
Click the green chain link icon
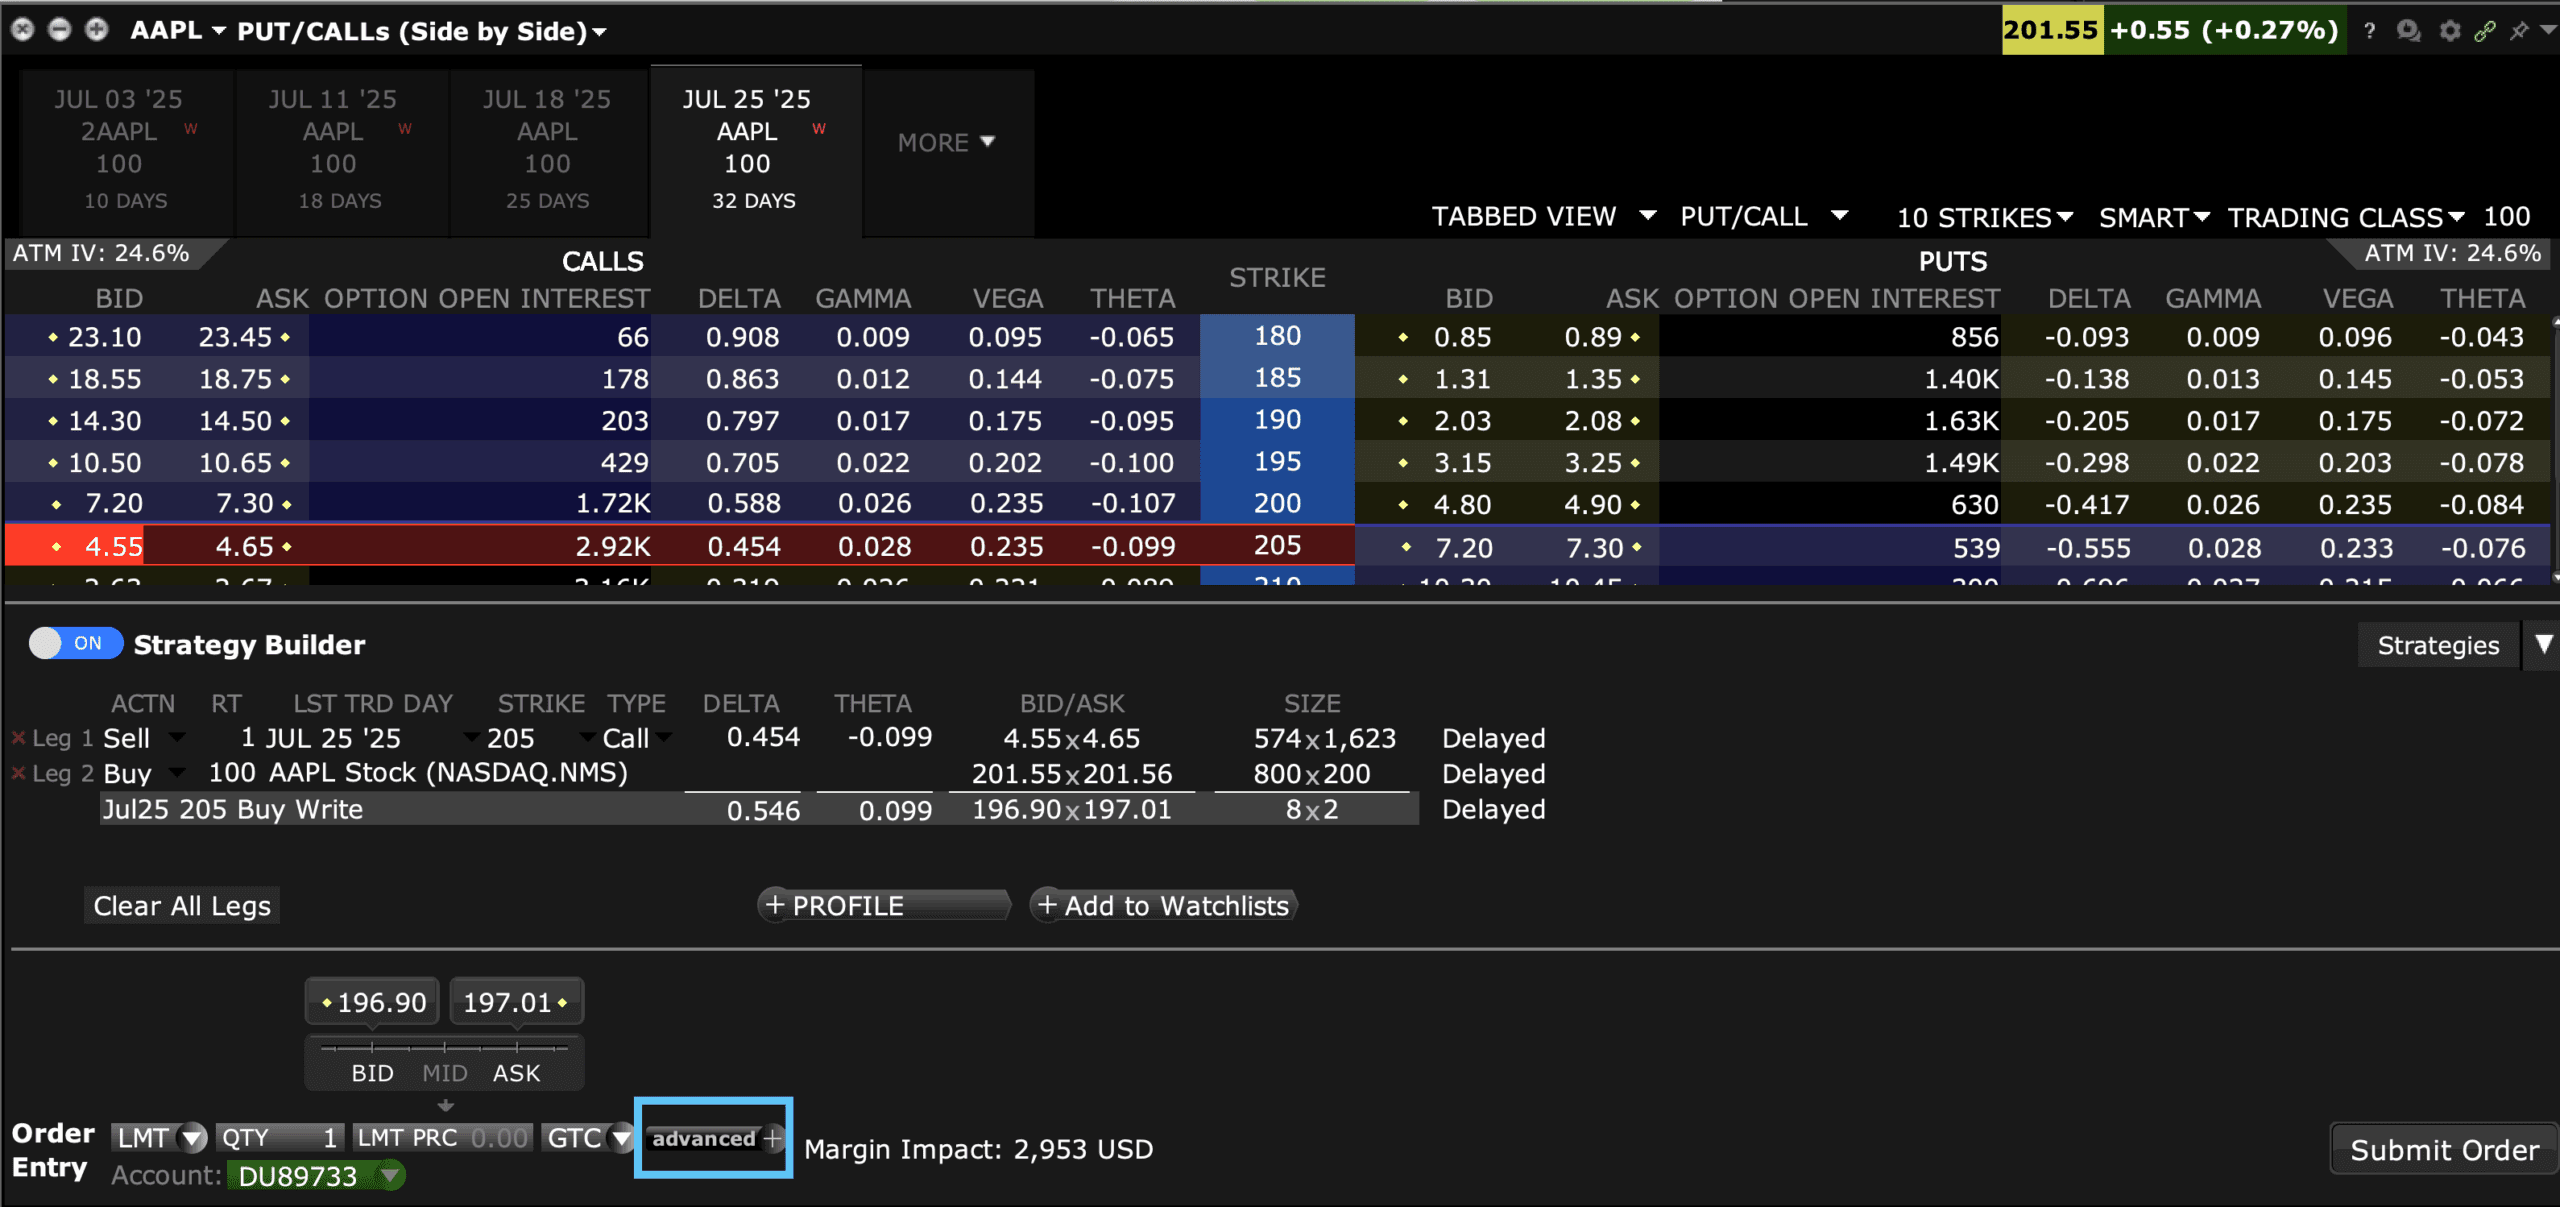click(x=2484, y=31)
